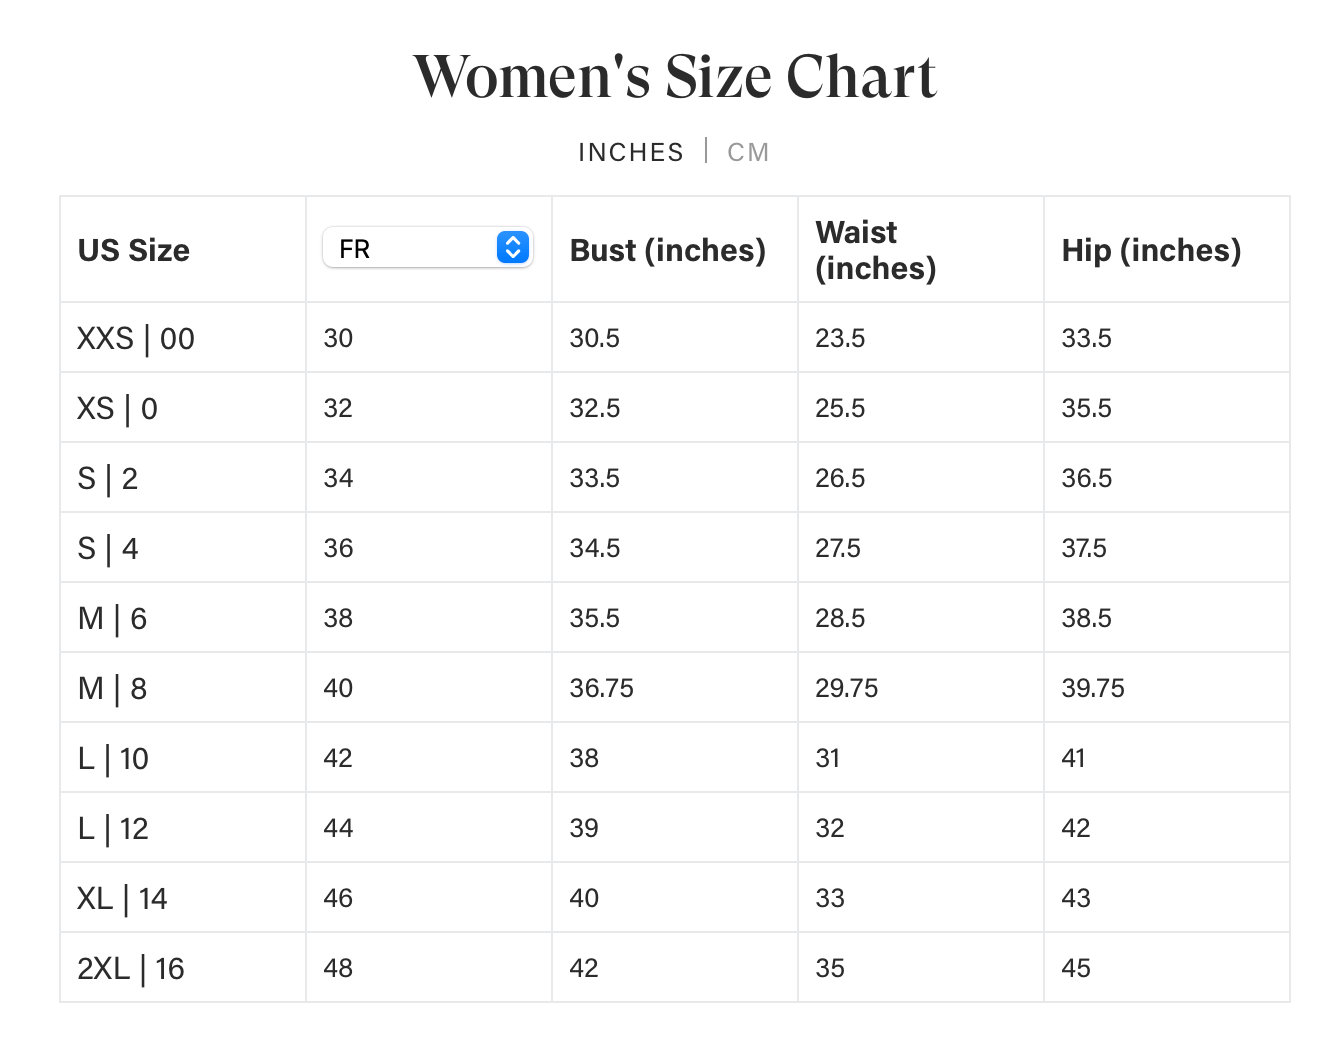1340x1038 pixels.
Task: Click the 29.75 waist measurement cell
Action: click(847, 688)
